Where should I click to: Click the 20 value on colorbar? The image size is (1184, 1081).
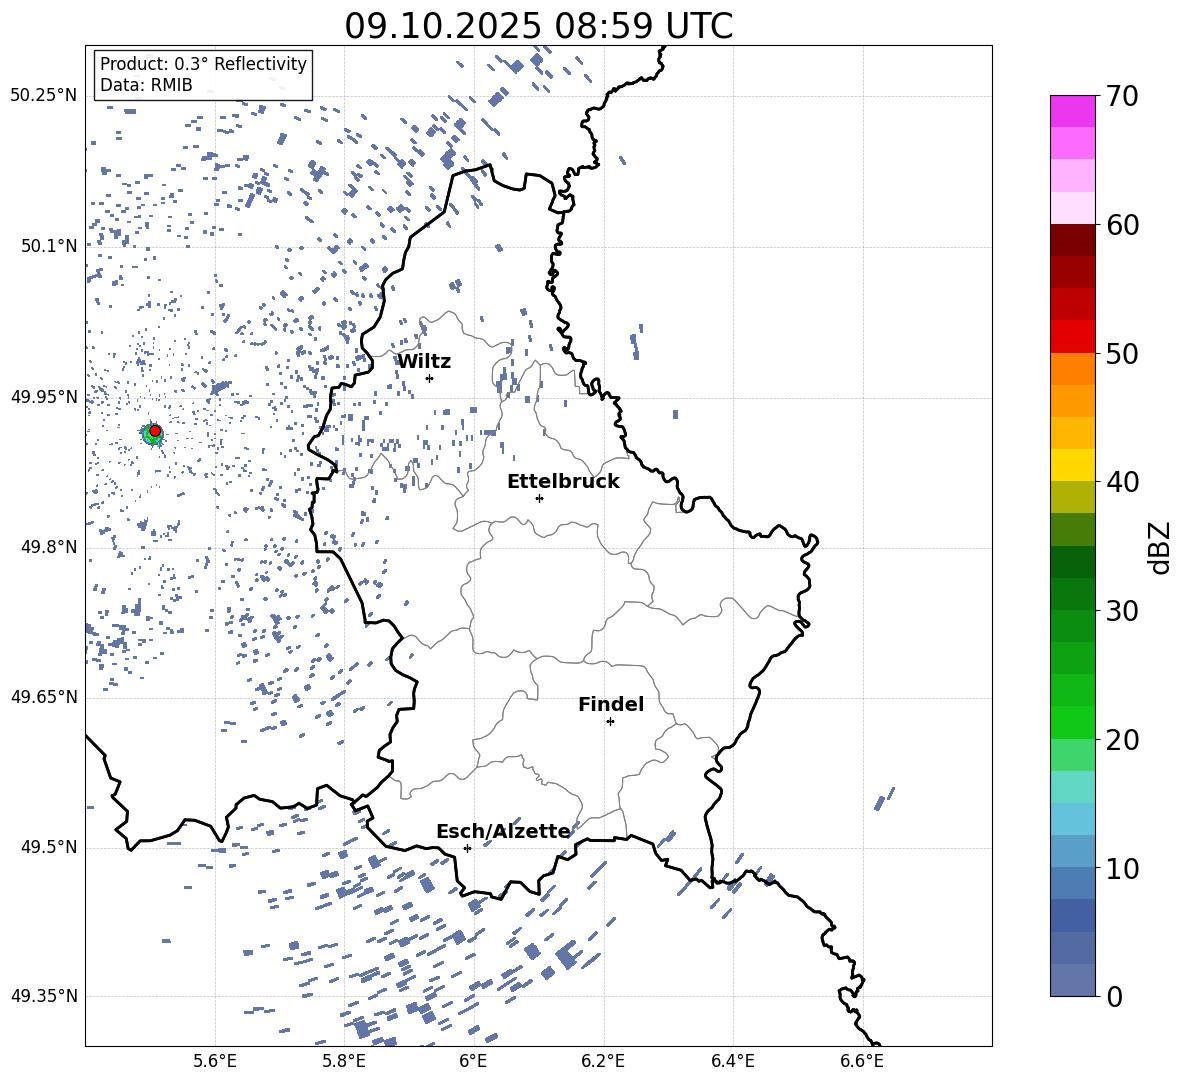pyautogui.click(x=1121, y=740)
